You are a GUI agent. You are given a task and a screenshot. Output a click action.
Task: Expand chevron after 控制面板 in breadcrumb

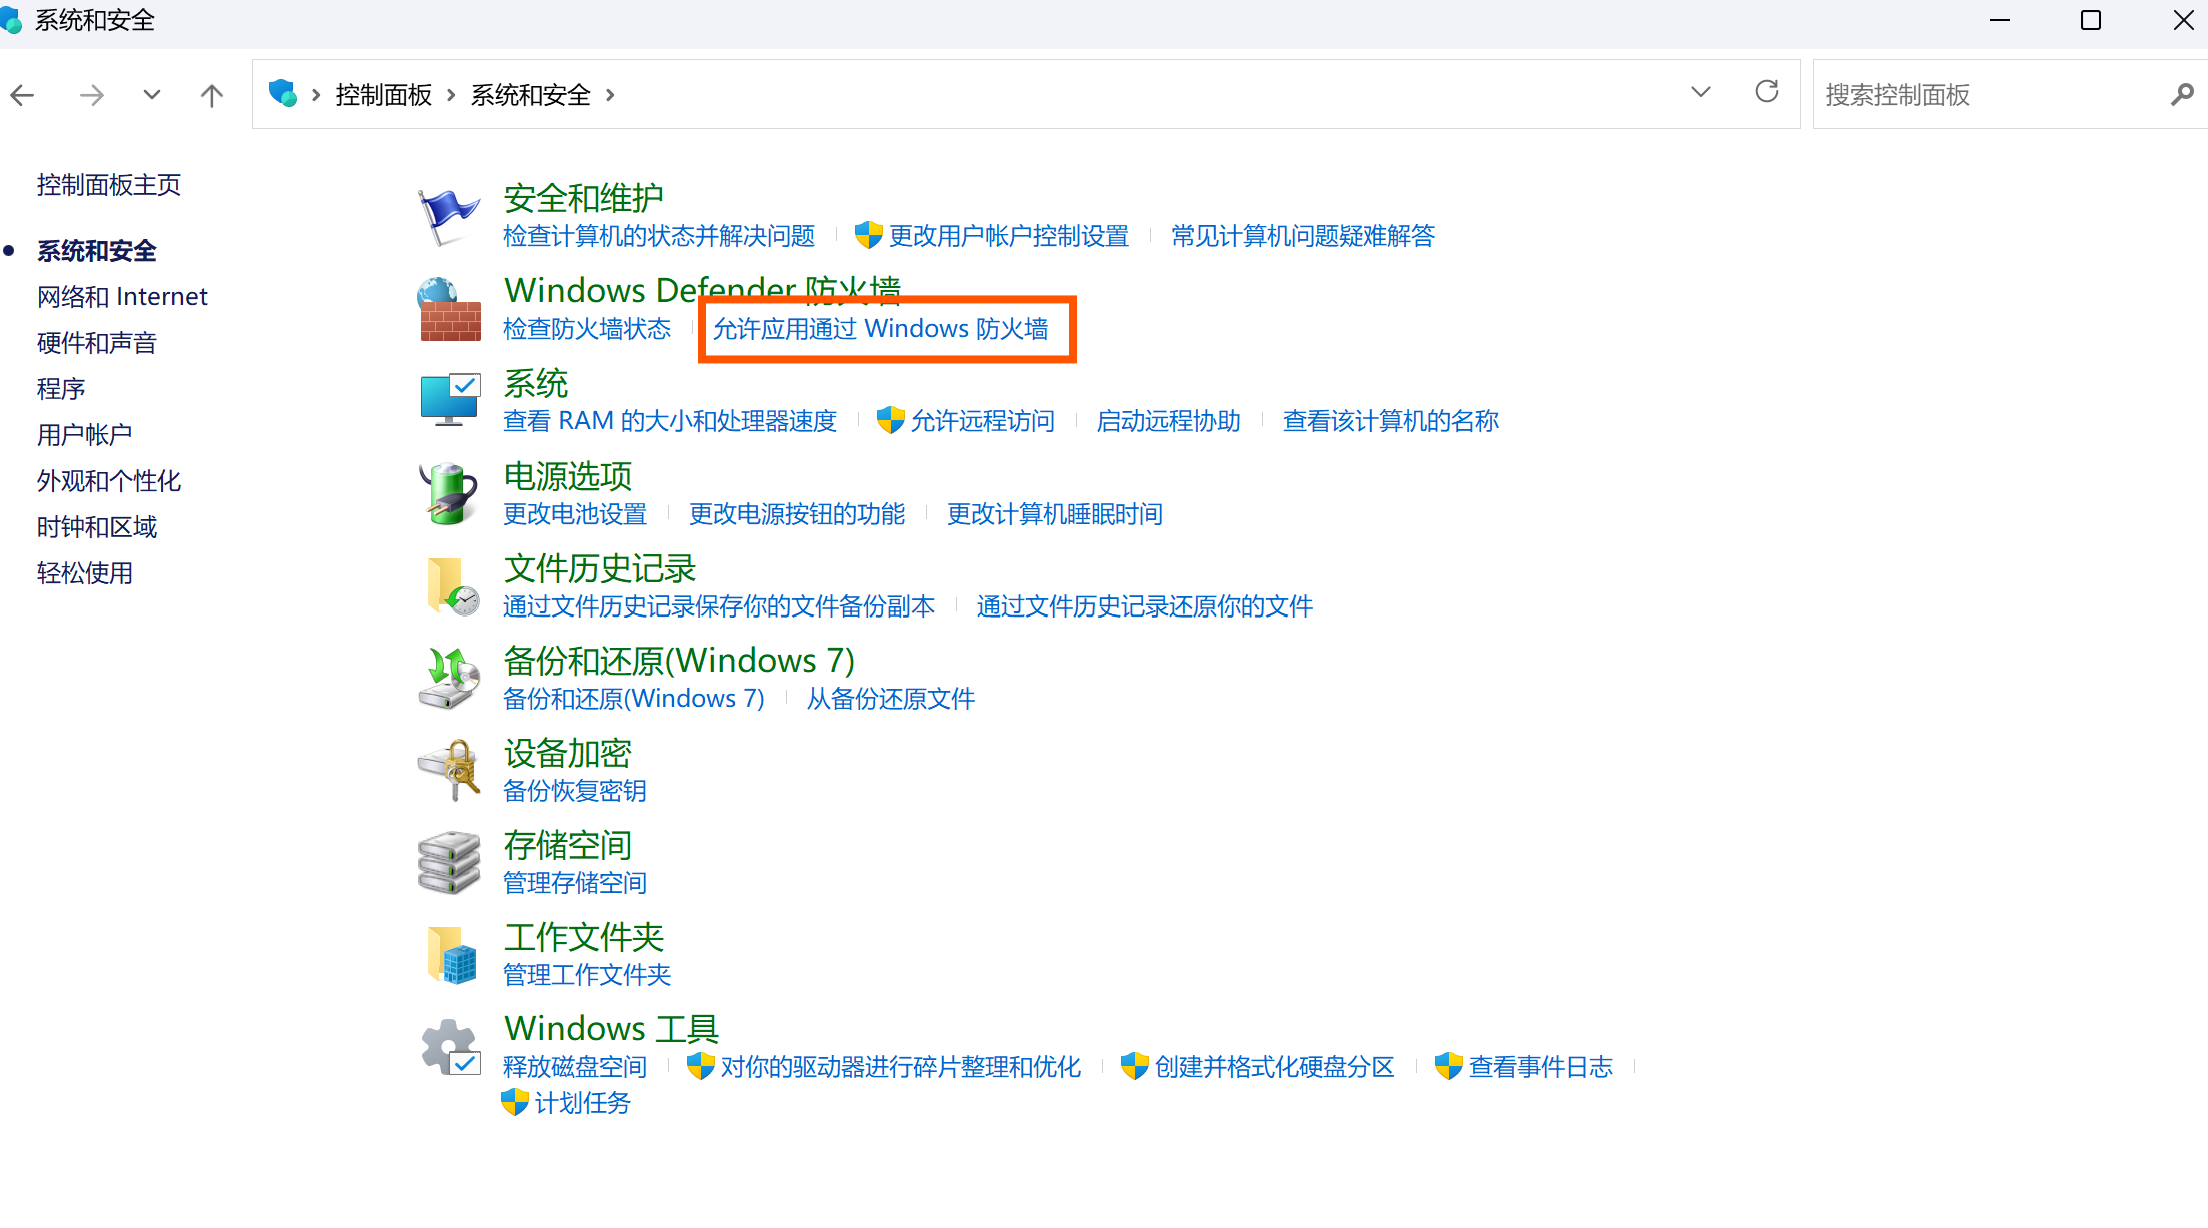coord(451,95)
